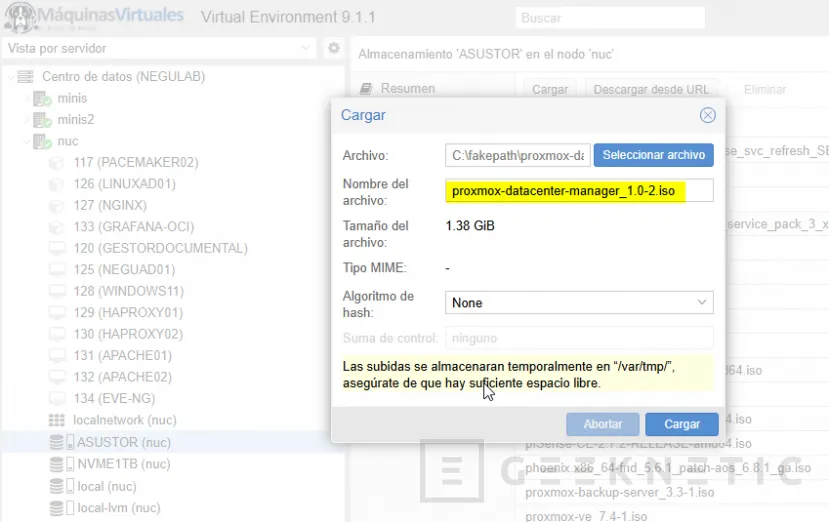This screenshot has height=522, width=829.
Task: Click the Nombre del archivo field
Action: point(579,191)
